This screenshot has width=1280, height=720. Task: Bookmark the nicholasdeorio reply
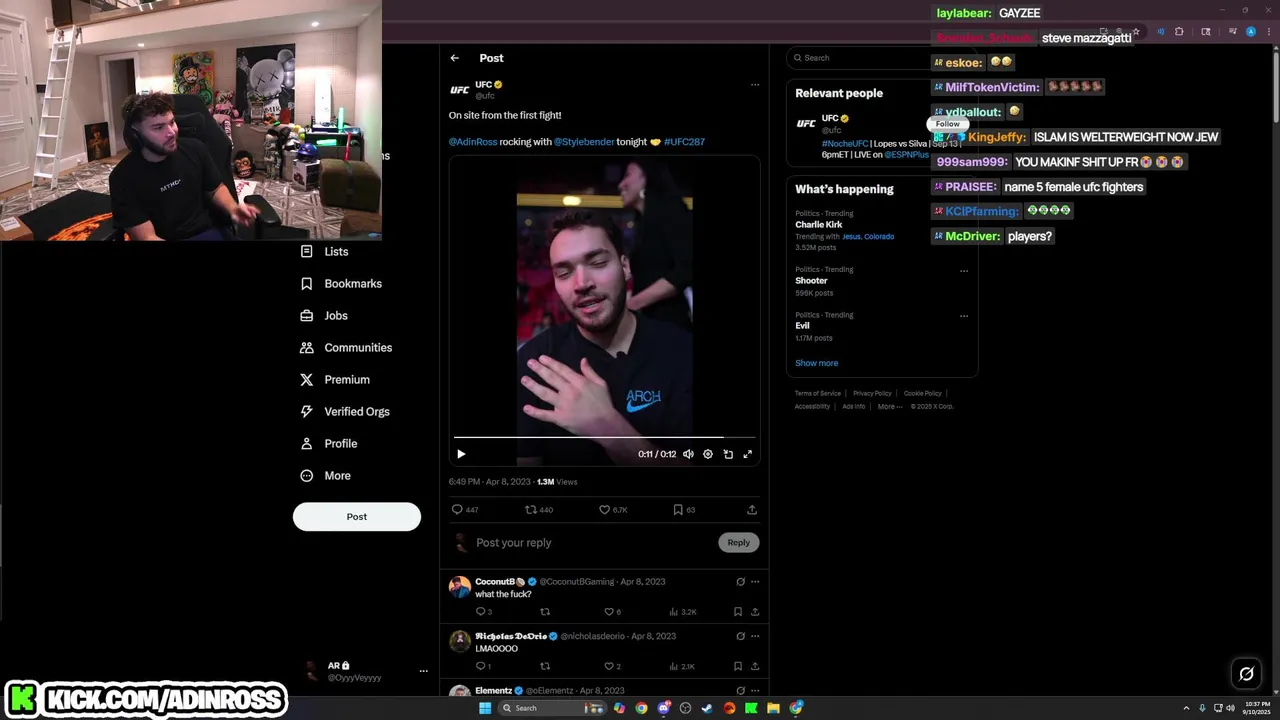[x=738, y=666]
